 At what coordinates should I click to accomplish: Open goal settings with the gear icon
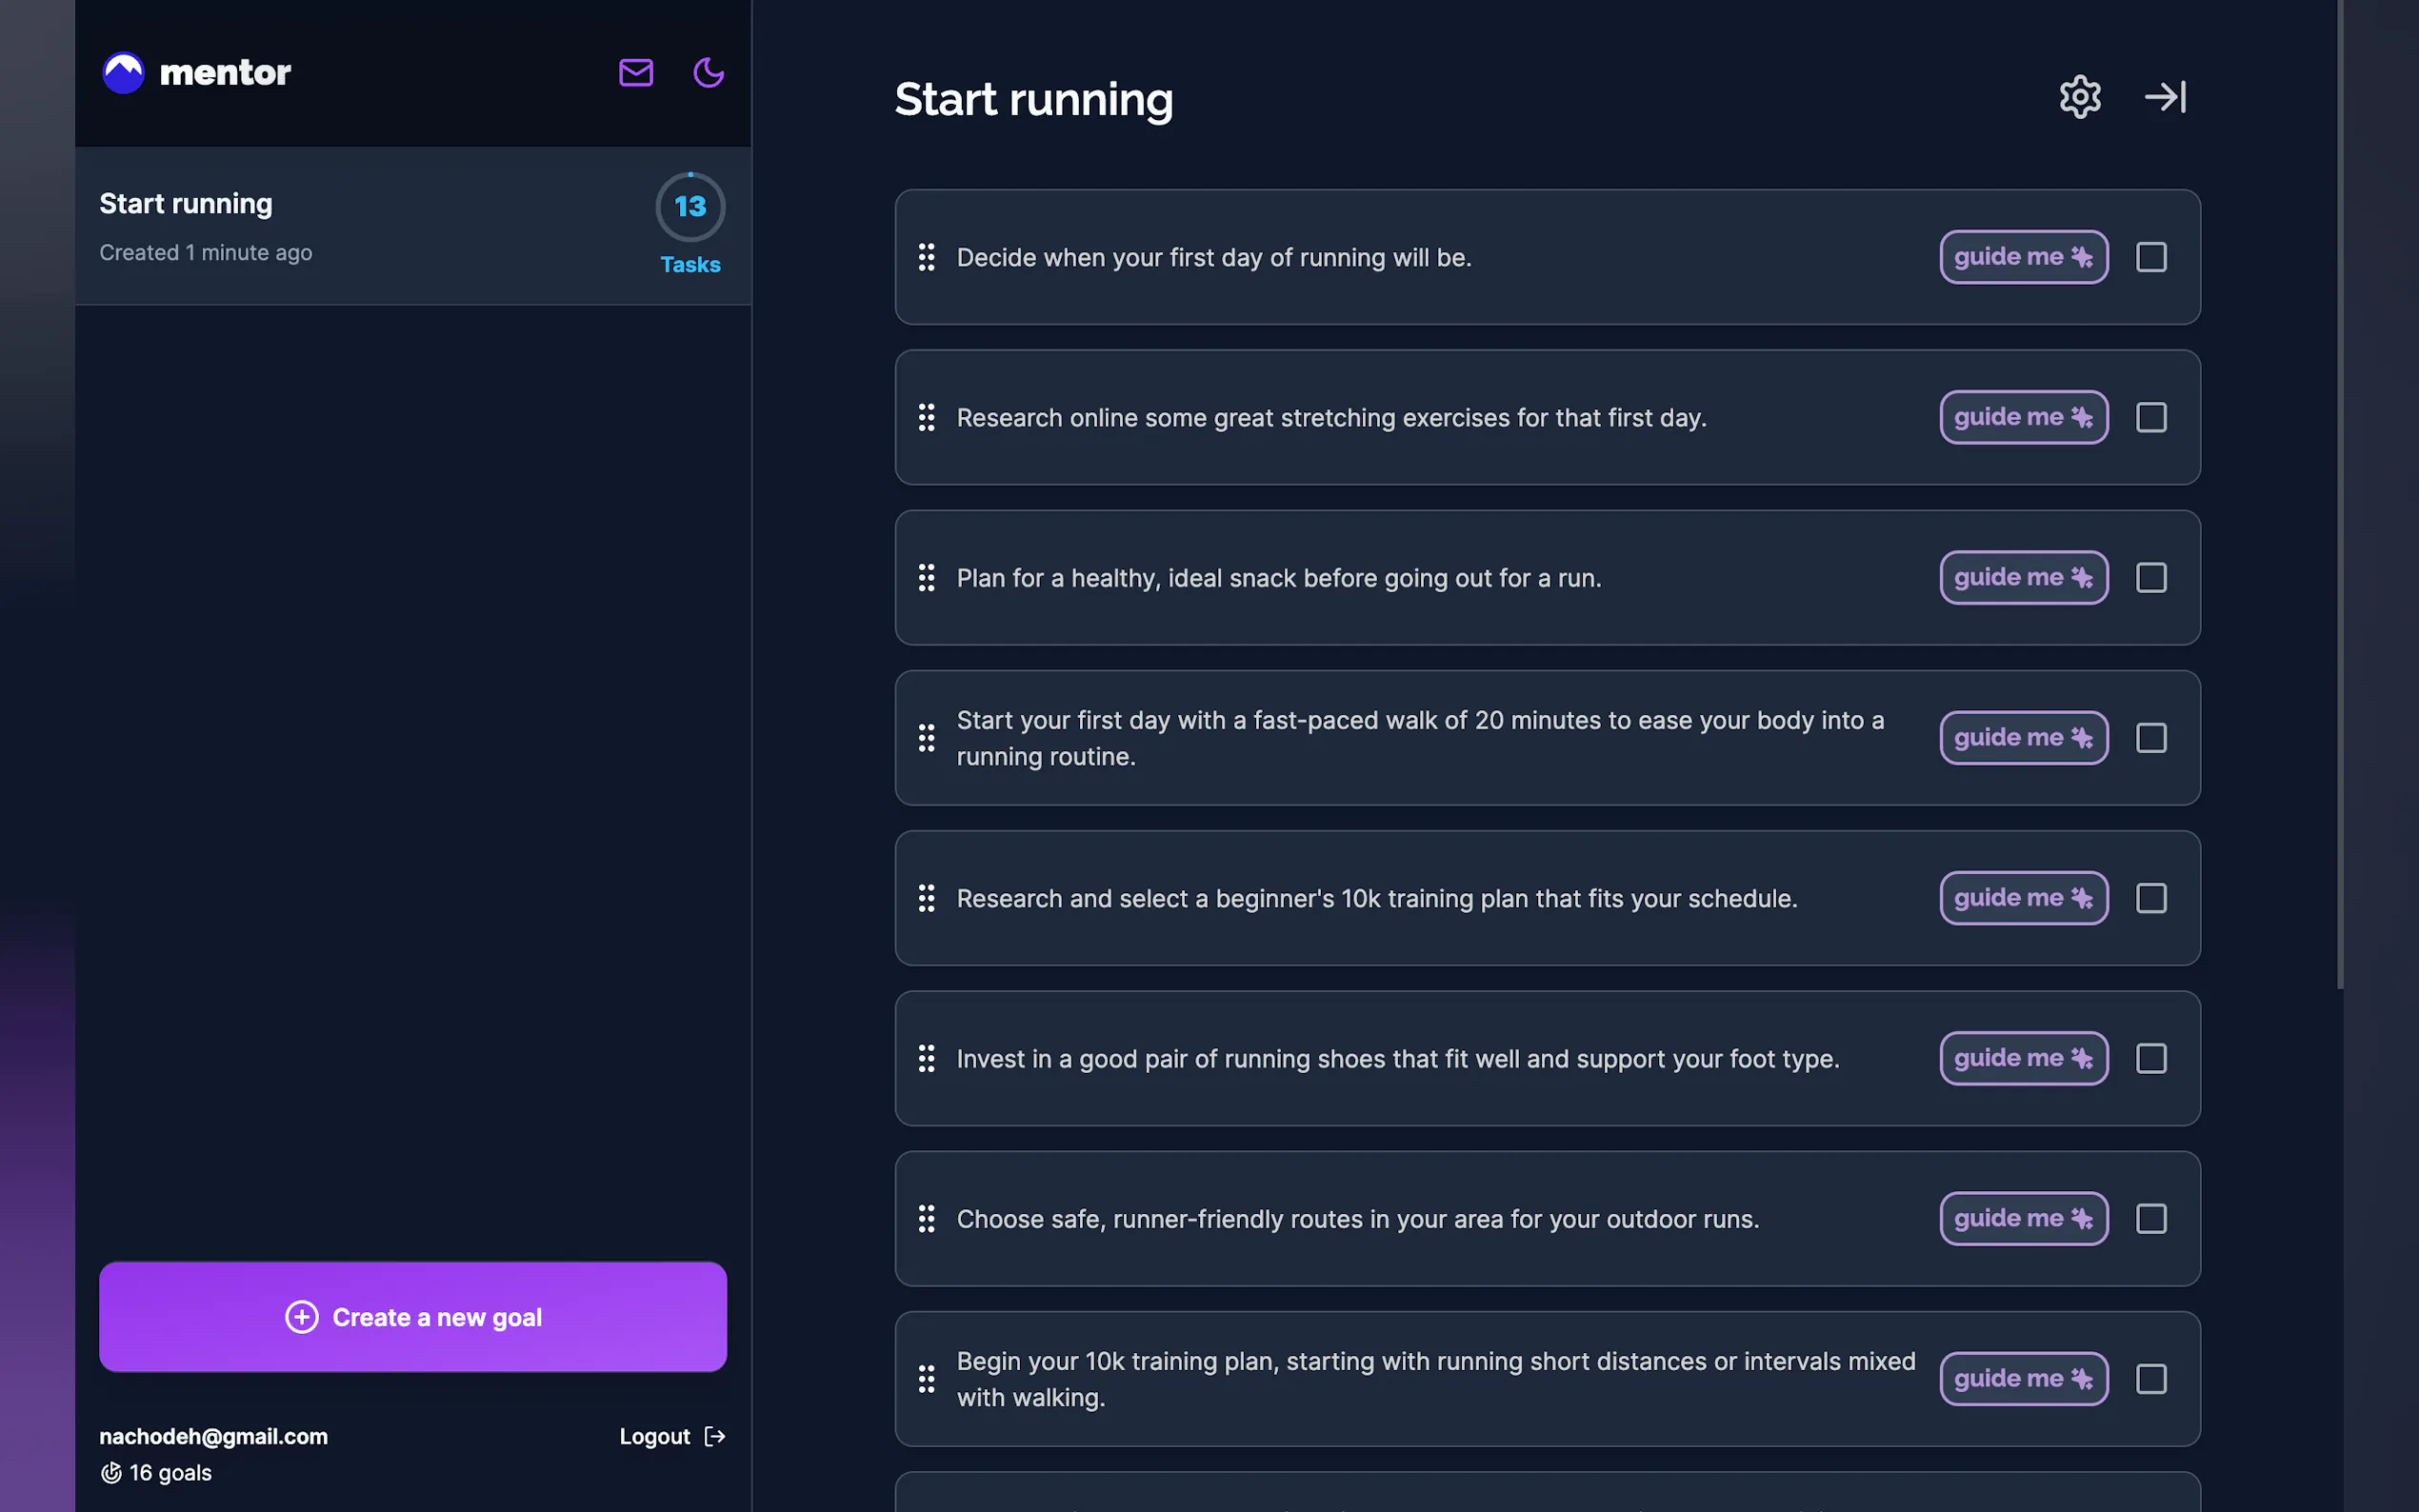pos(2079,97)
